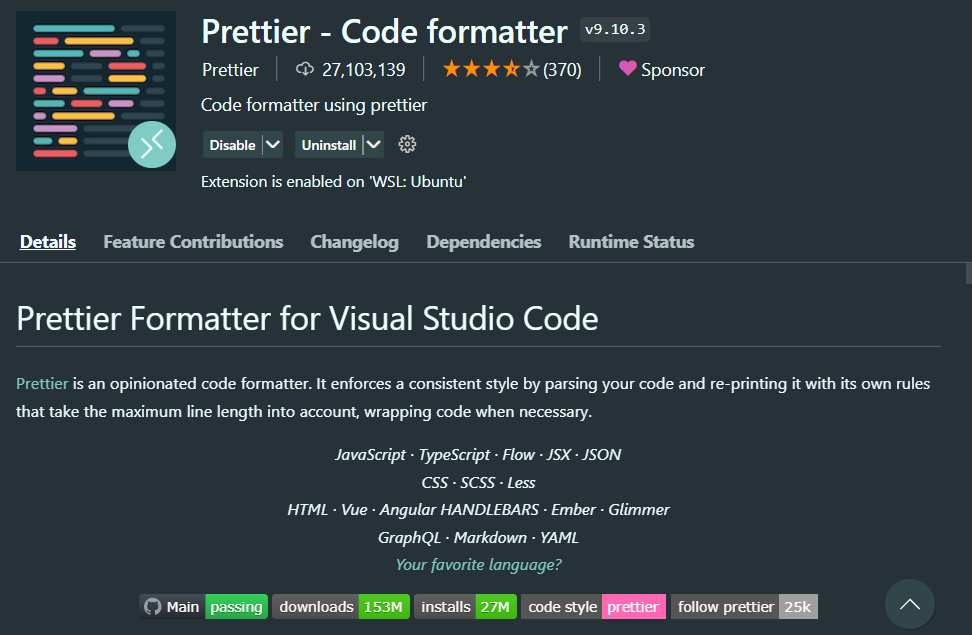Click the (370) ratings count

[562, 69]
